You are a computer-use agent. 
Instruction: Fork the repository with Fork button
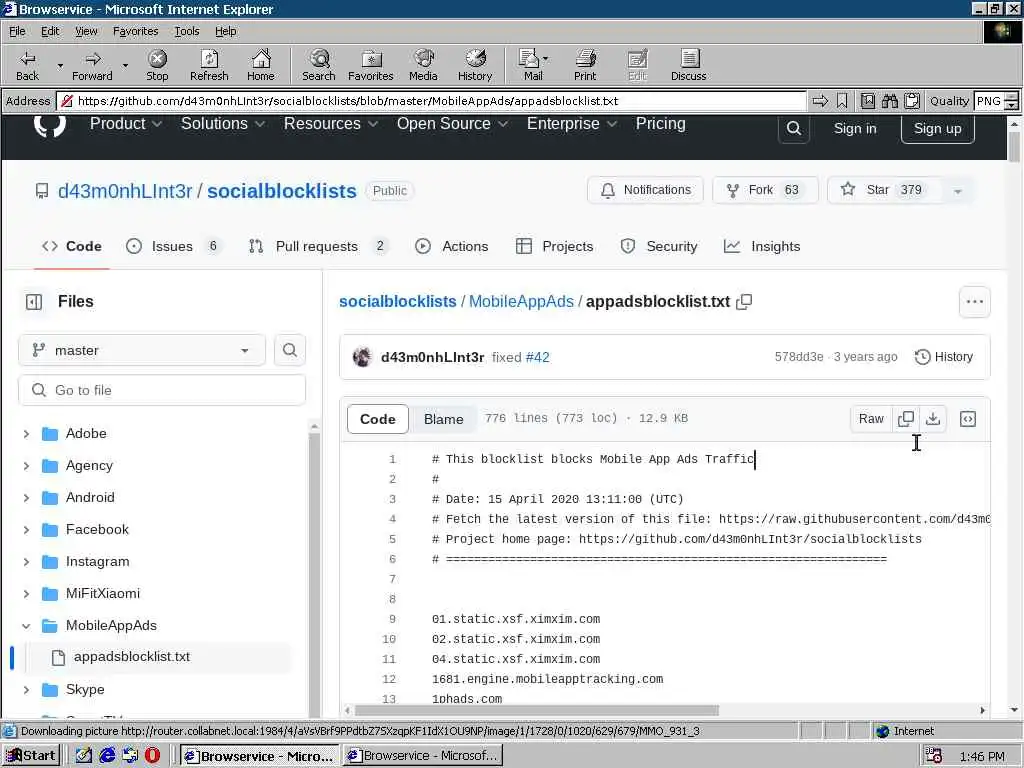(765, 190)
